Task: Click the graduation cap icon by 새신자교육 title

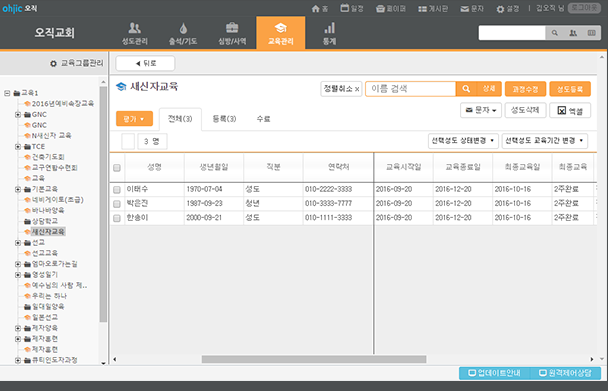Action: point(121,87)
